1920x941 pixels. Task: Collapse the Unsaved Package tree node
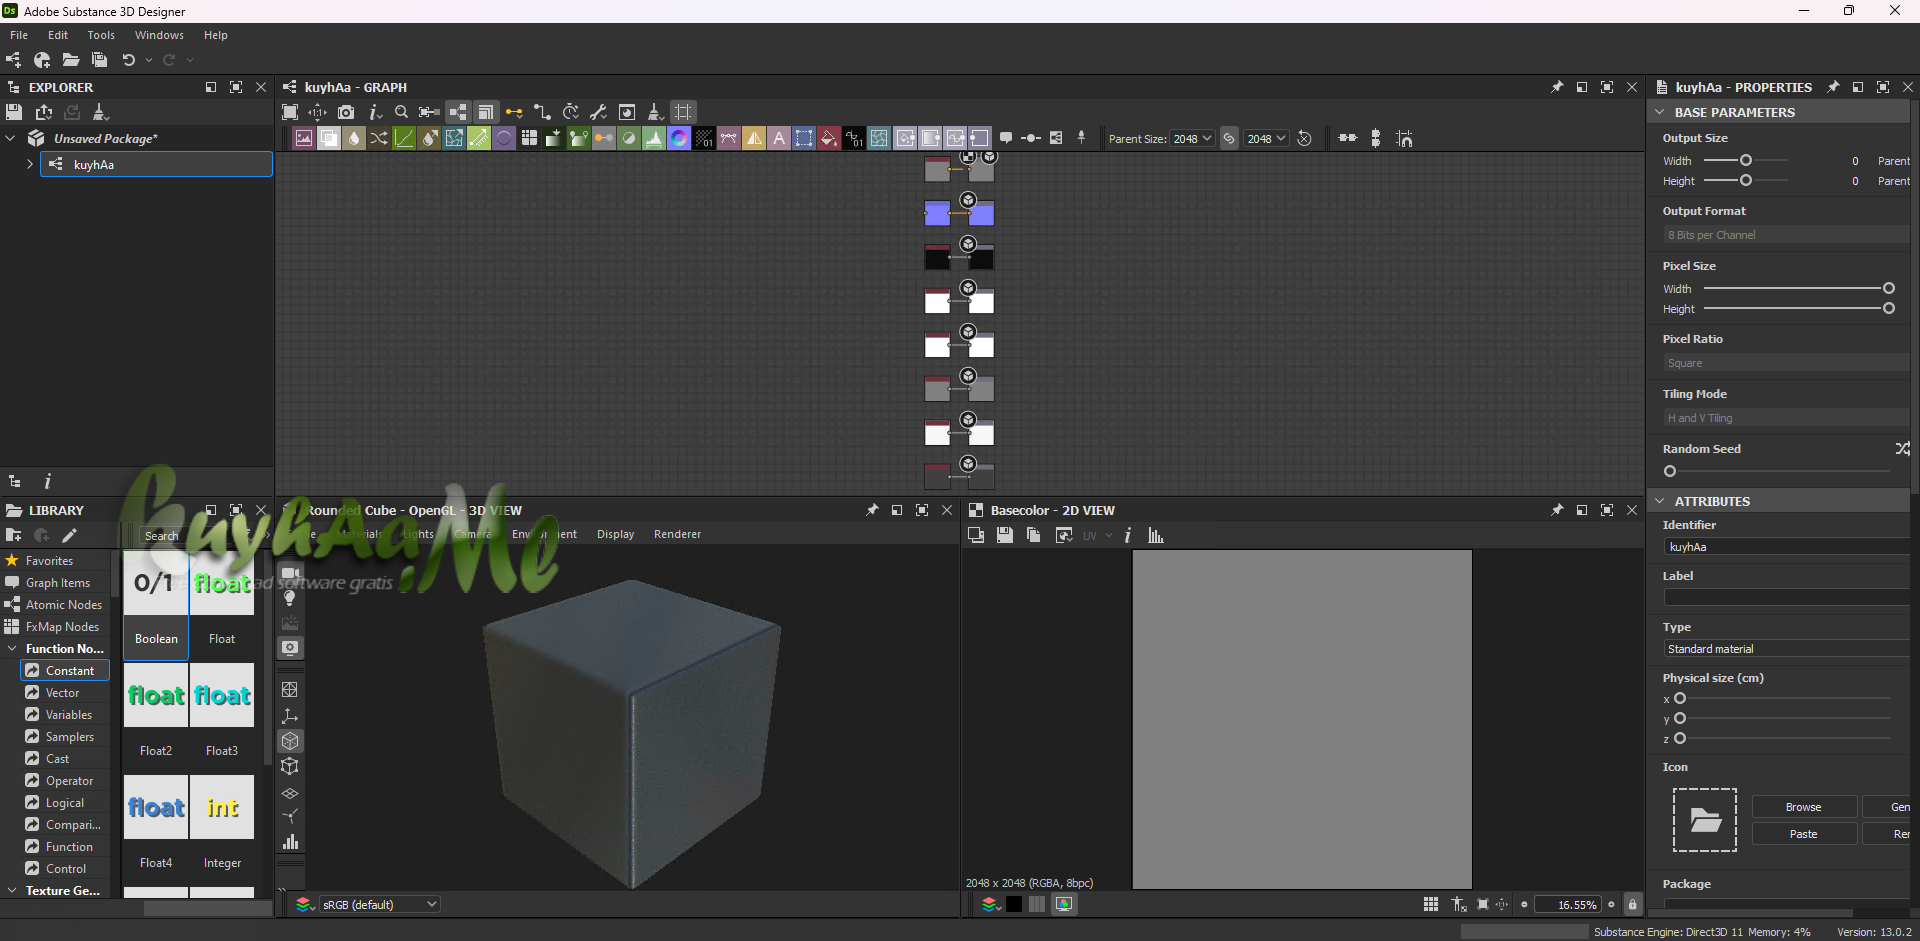click(10, 138)
